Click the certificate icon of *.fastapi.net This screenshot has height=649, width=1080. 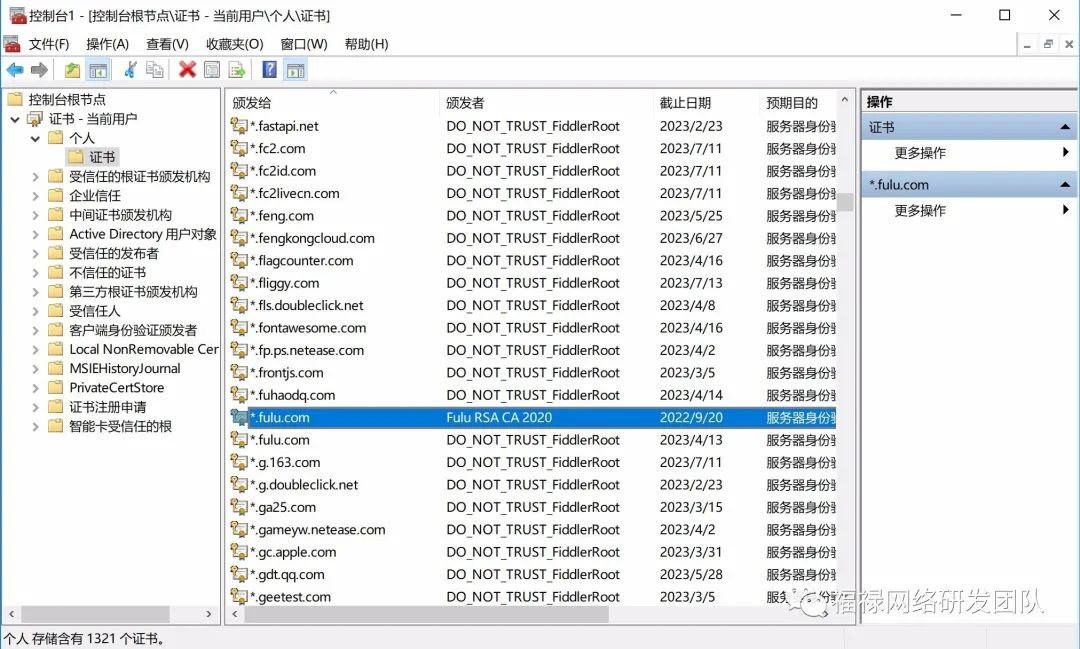pyautogui.click(x=239, y=125)
